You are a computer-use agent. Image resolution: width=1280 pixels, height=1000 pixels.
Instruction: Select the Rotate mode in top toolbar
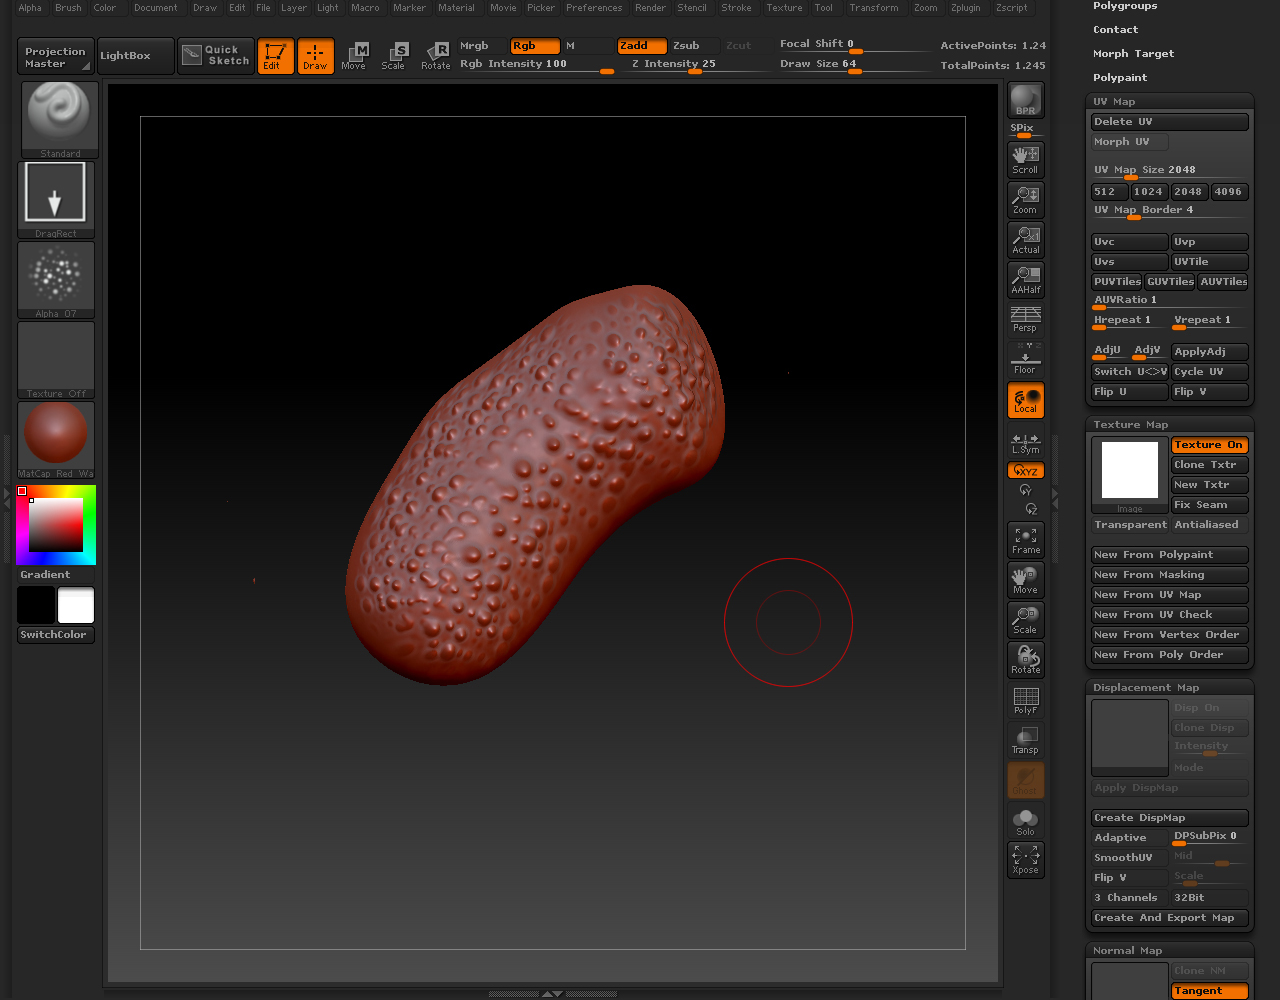click(435, 56)
